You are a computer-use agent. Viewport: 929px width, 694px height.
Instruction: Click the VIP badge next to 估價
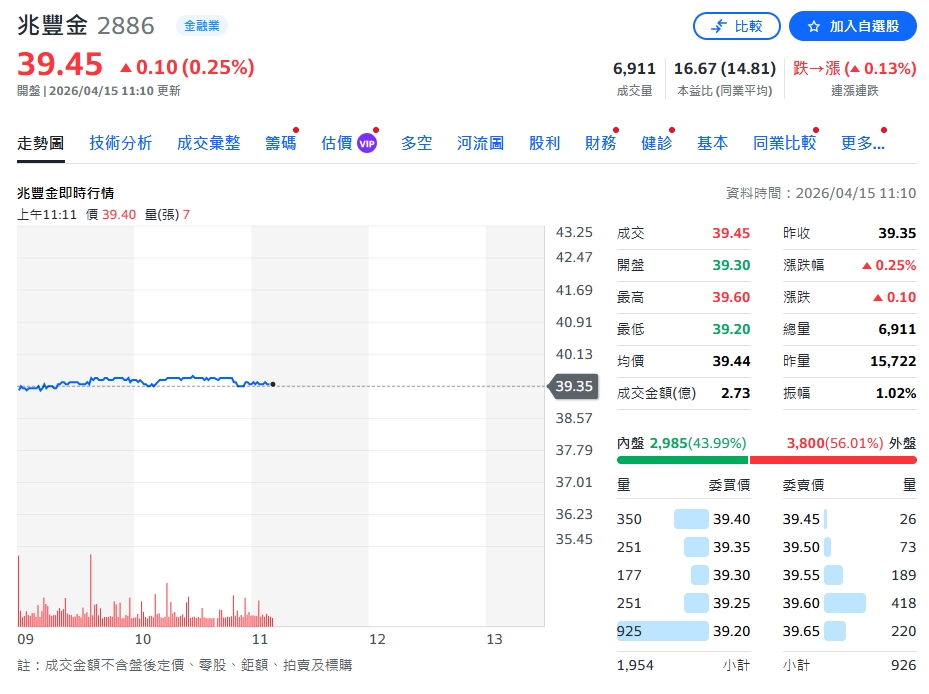365,142
